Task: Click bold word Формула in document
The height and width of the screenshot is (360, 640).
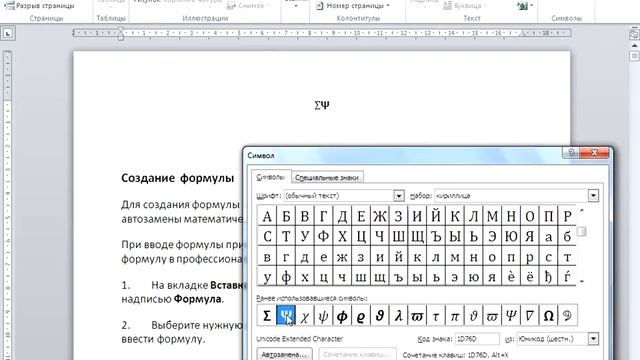Action: coord(198,299)
